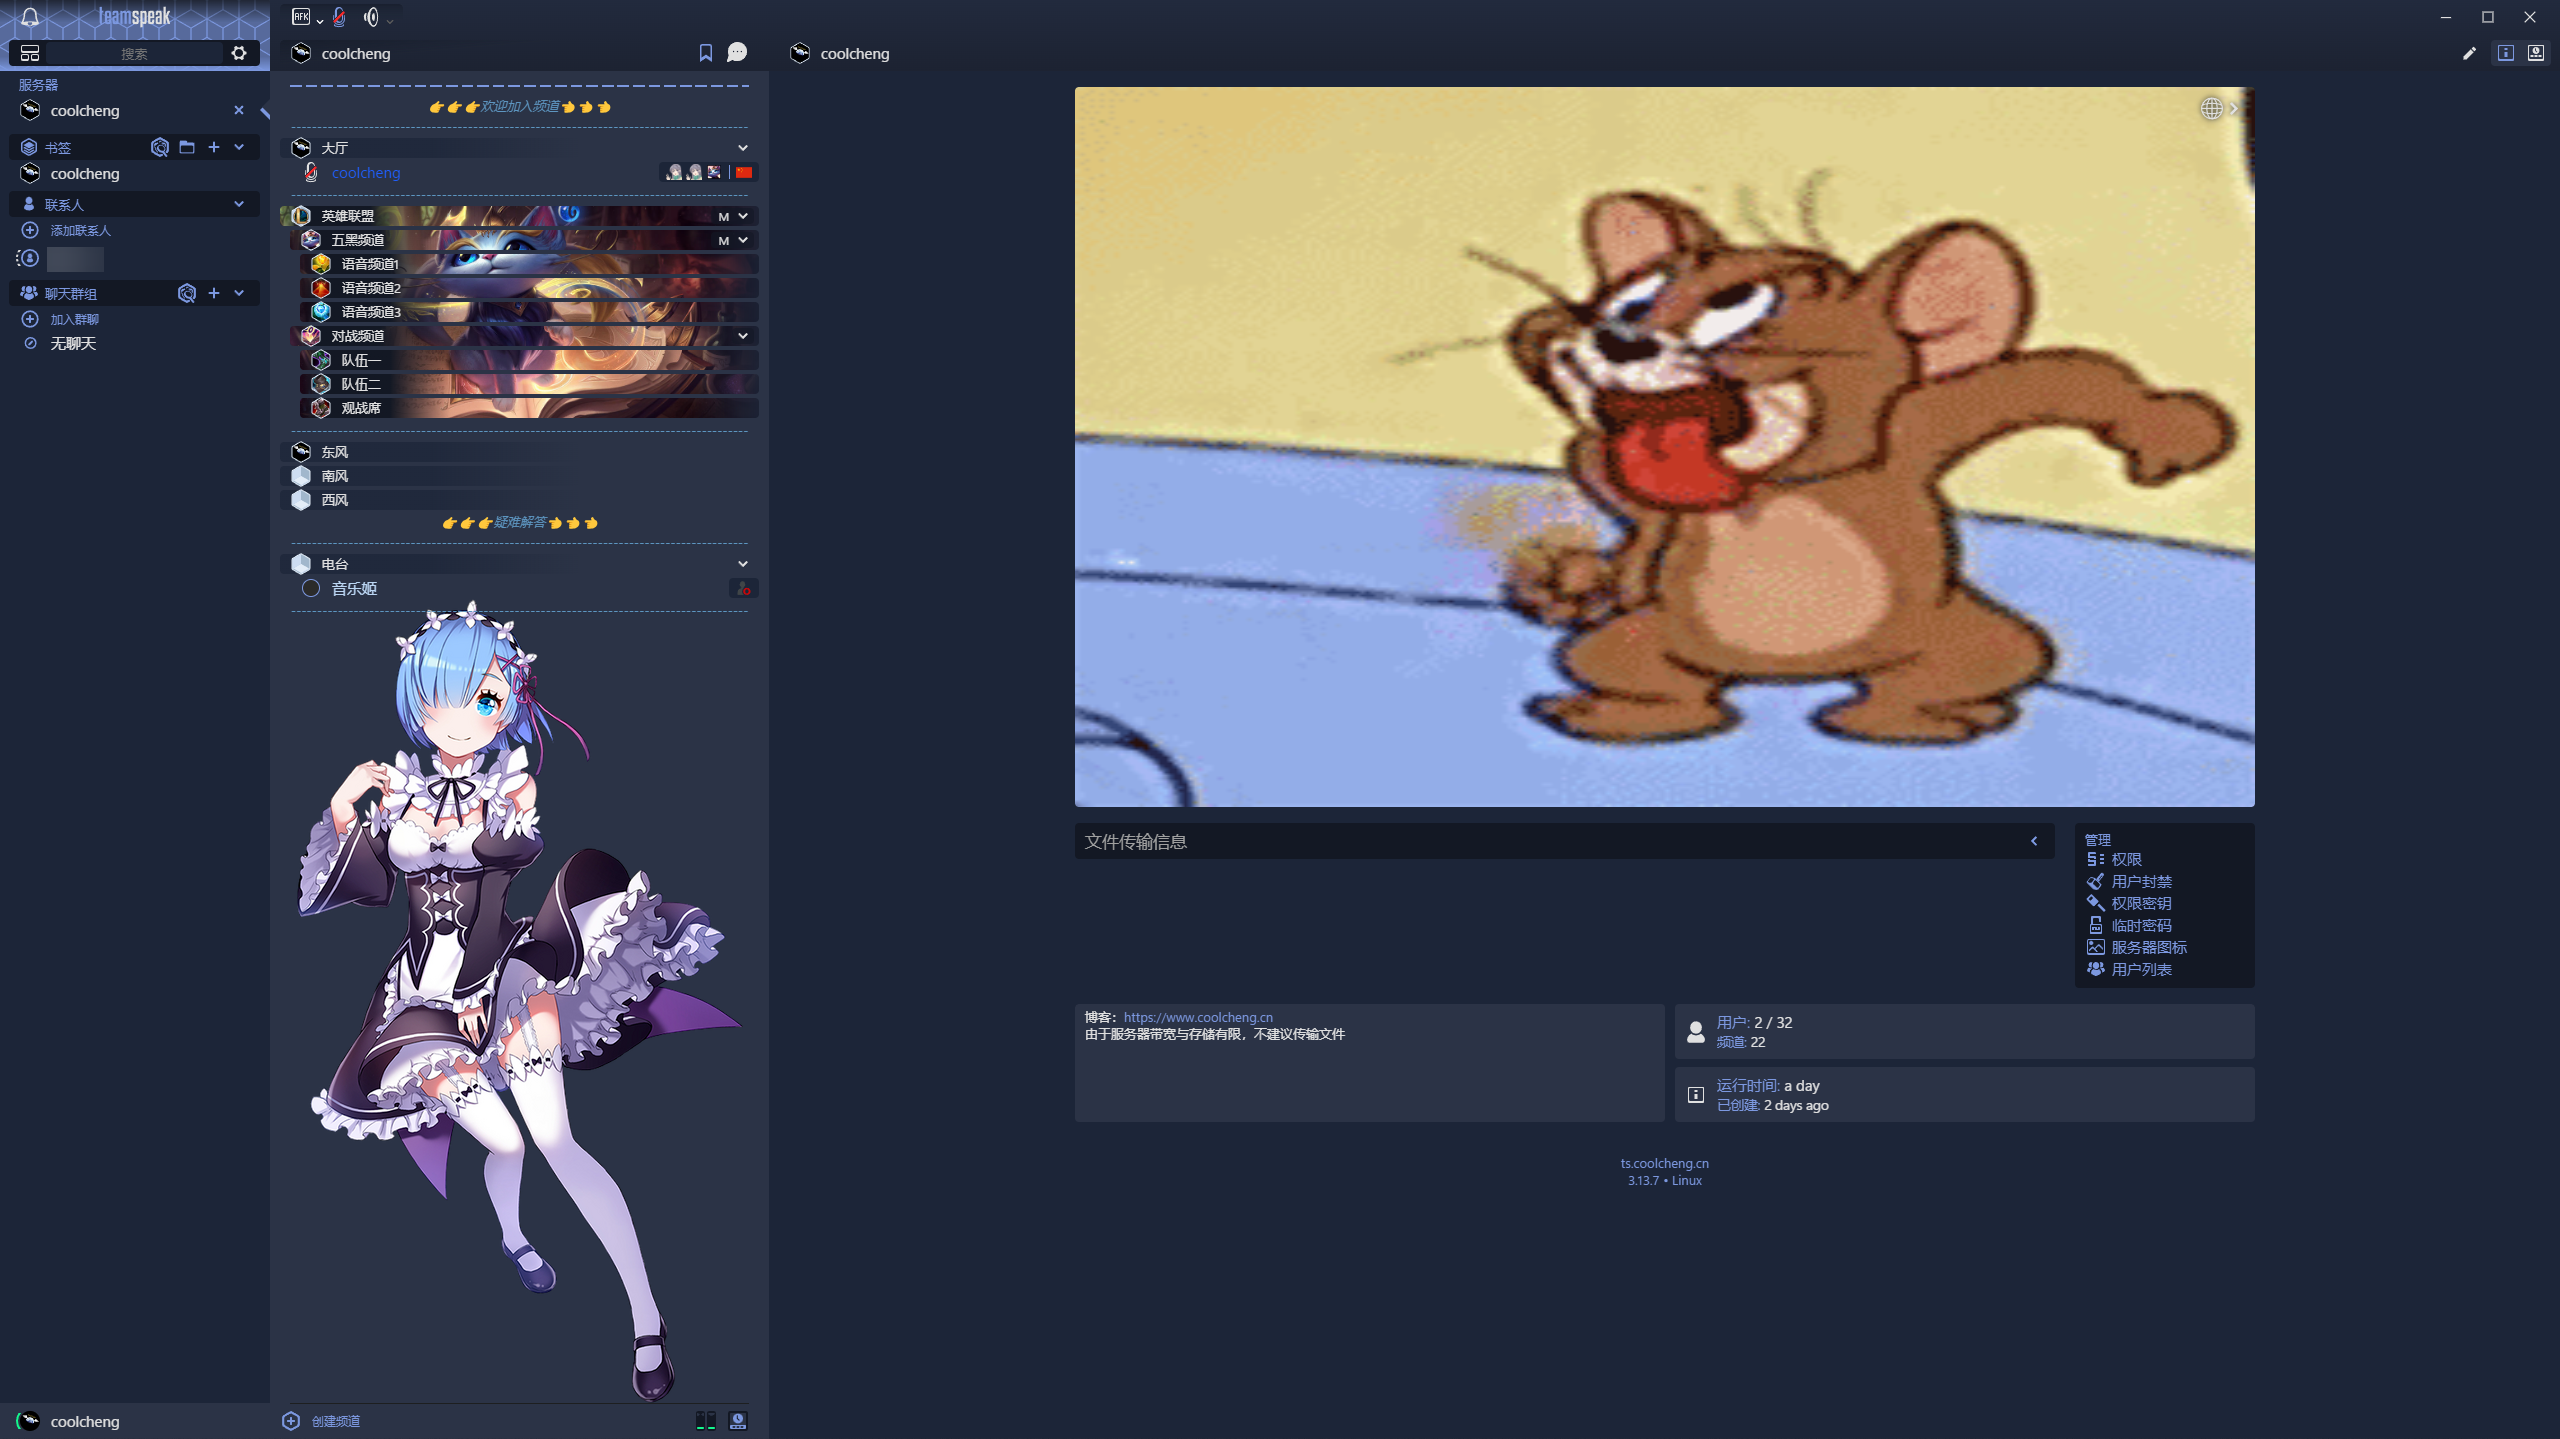Click 添加联系人 to add a contact
This screenshot has width=2560, height=1439.
(x=80, y=230)
